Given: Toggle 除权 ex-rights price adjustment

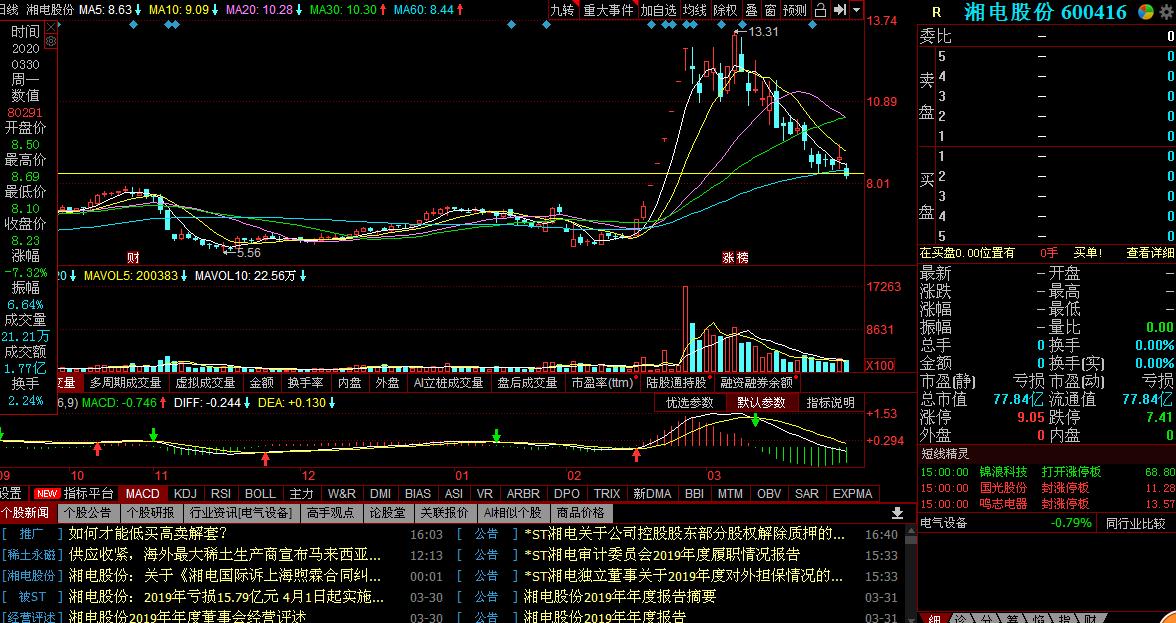Looking at the screenshot, I should pos(725,11).
